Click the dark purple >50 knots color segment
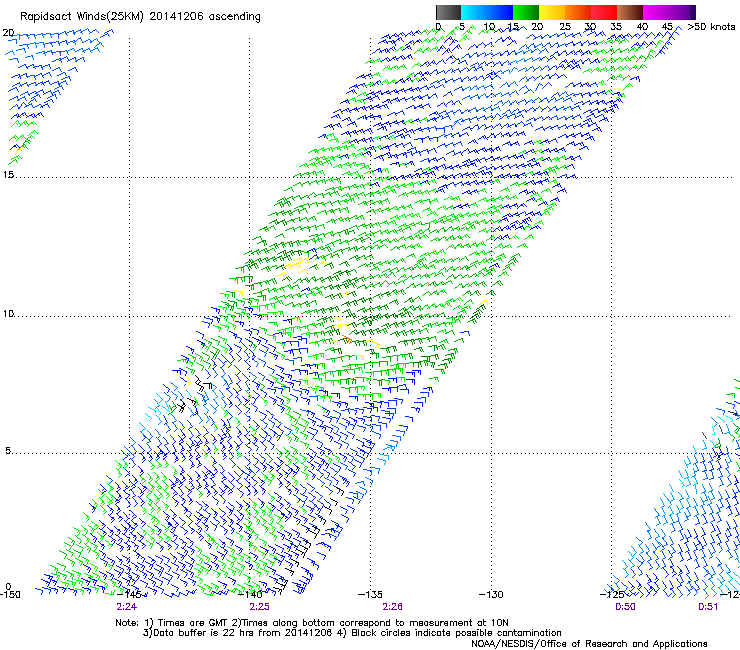The height and width of the screenshot is (650, 740). pyautogui.click(x=693, y=12)
